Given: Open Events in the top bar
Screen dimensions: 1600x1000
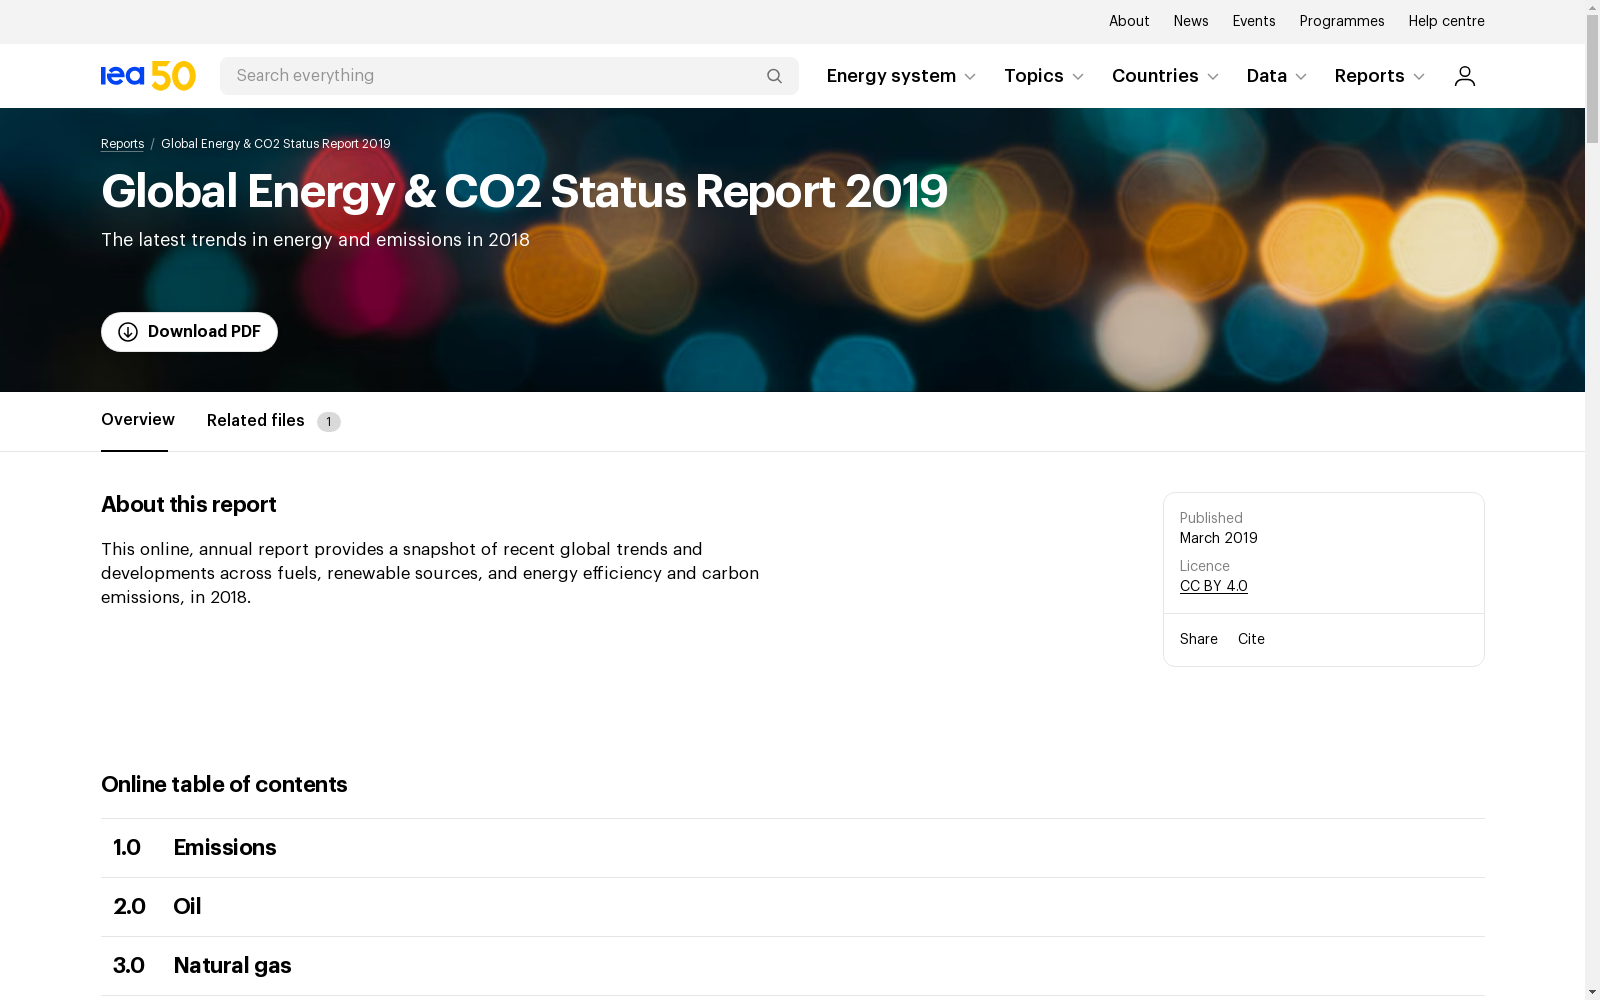Looking at the screenshot, I should pyautogui.click(x=1254, y=21).
